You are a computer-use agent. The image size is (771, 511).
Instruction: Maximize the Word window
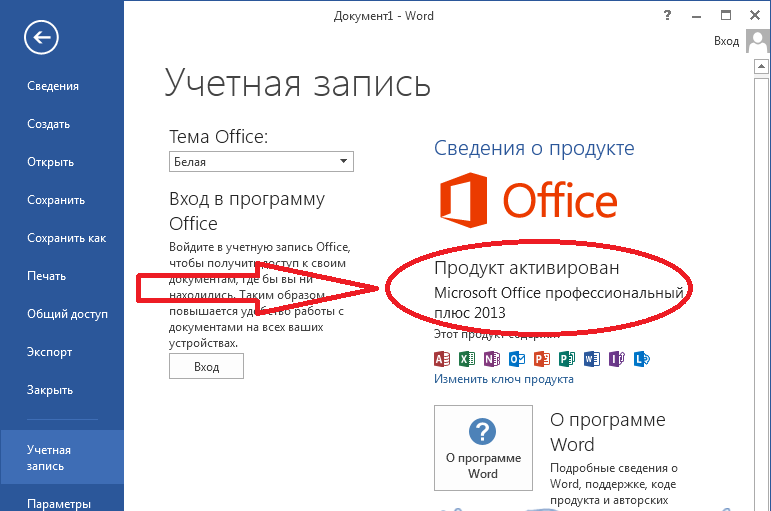tap(726, 15)
